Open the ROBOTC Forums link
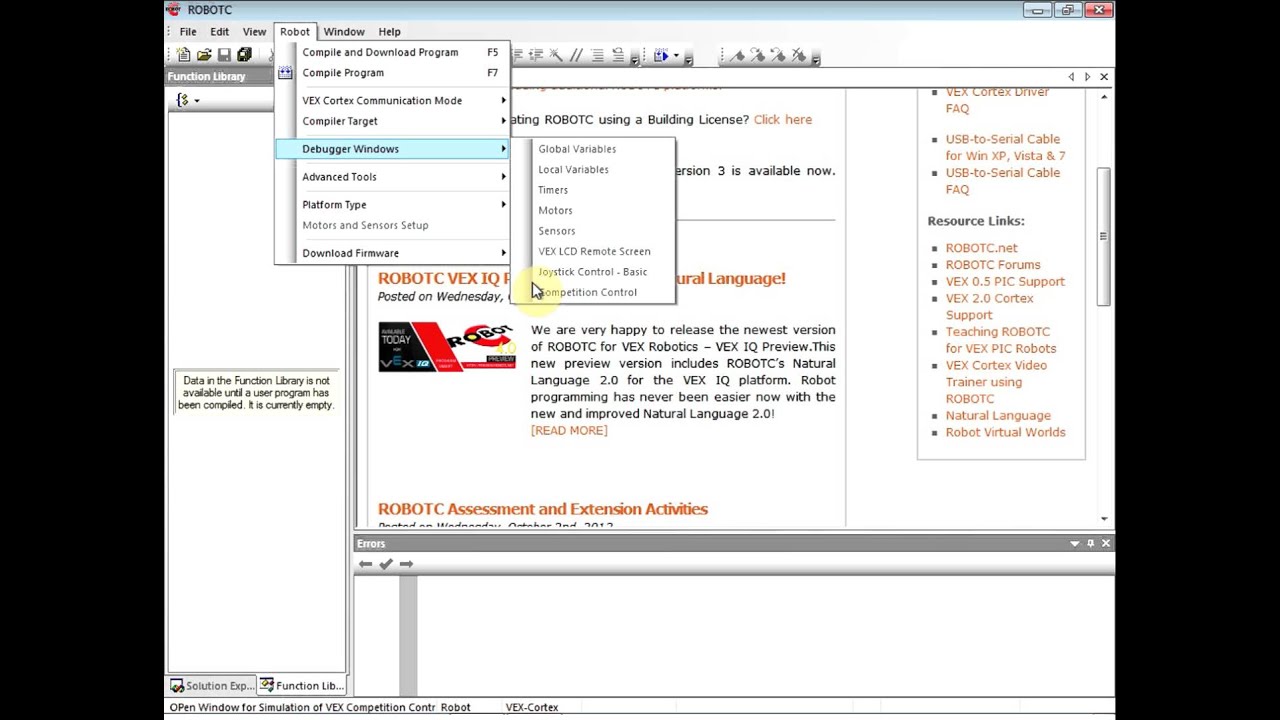 click(993, 265)
